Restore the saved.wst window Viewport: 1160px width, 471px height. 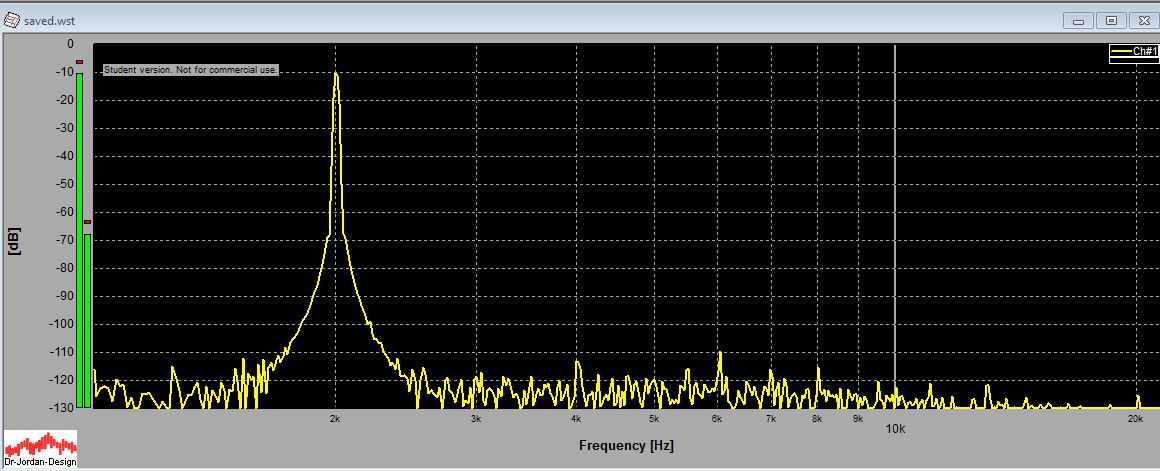point(1111,21)
